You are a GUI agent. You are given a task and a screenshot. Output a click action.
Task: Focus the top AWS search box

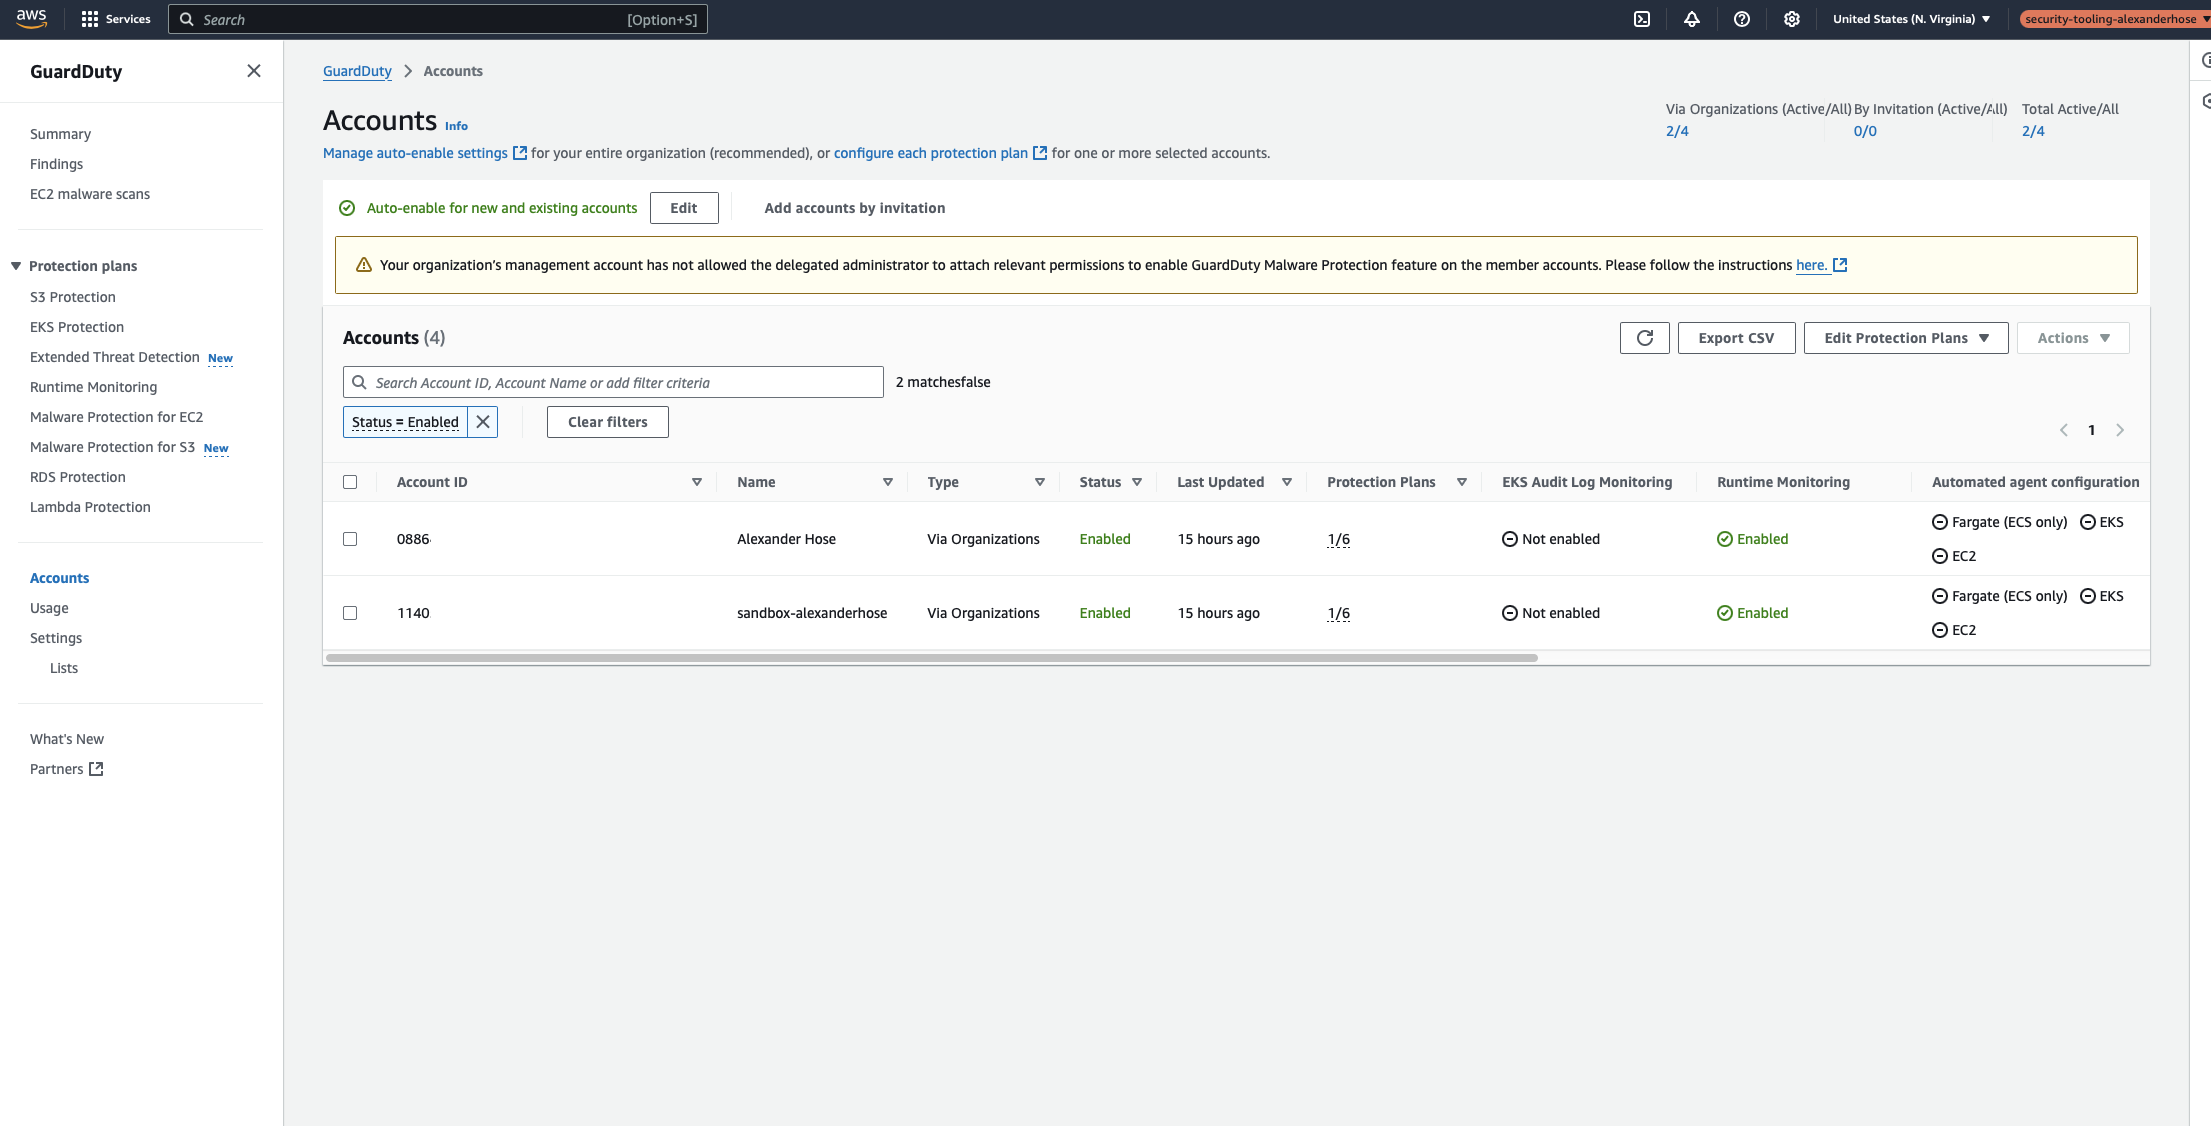tap(438, 19)
